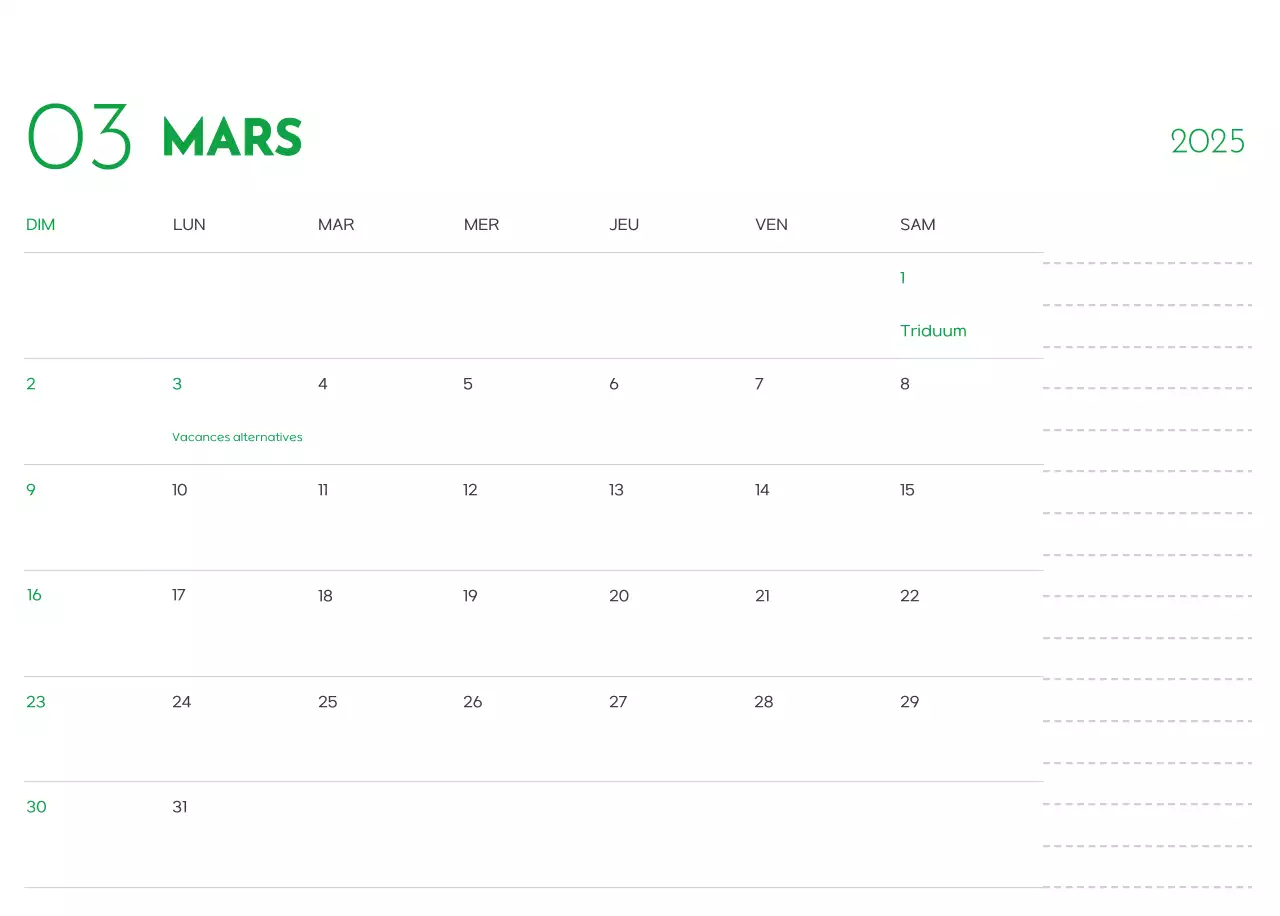
Task: Select date 14 in the calendar
Action: (762, 490)
